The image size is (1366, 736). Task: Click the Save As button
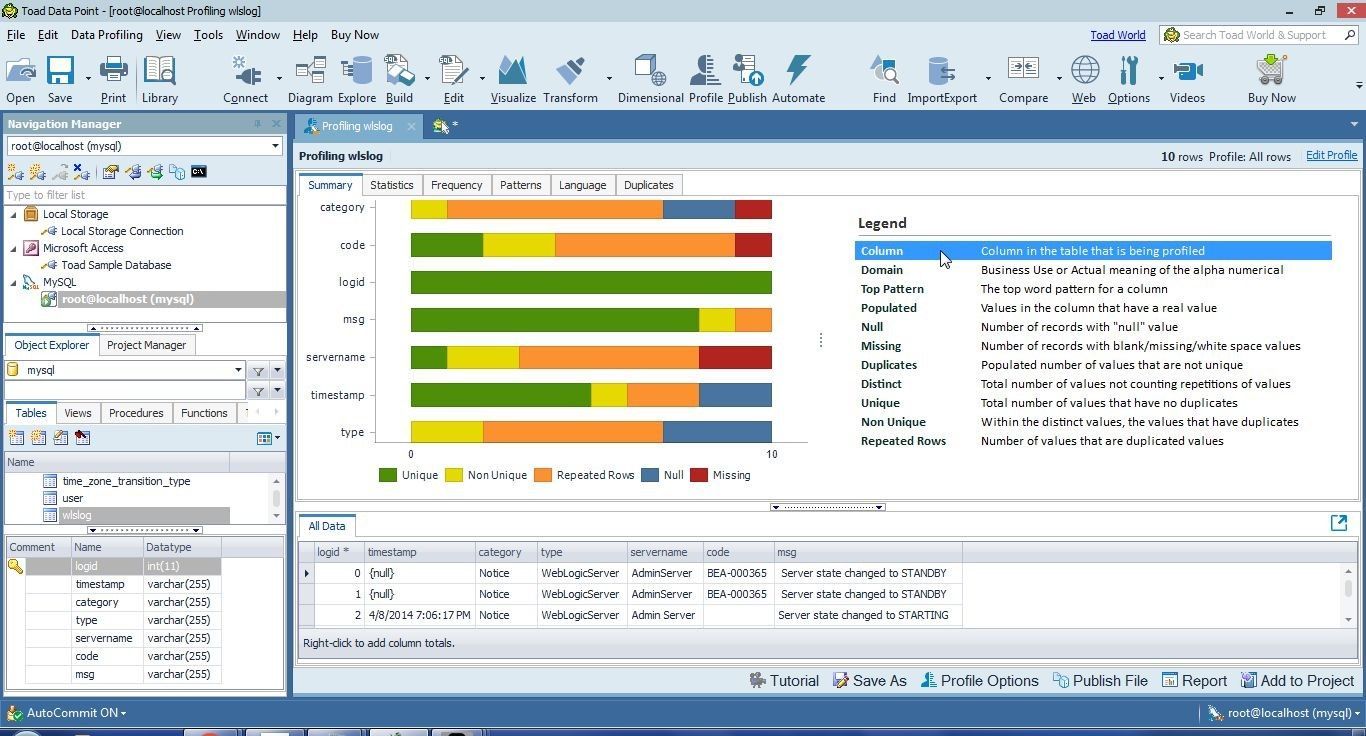pyautogui.click(x=869, y=681)
